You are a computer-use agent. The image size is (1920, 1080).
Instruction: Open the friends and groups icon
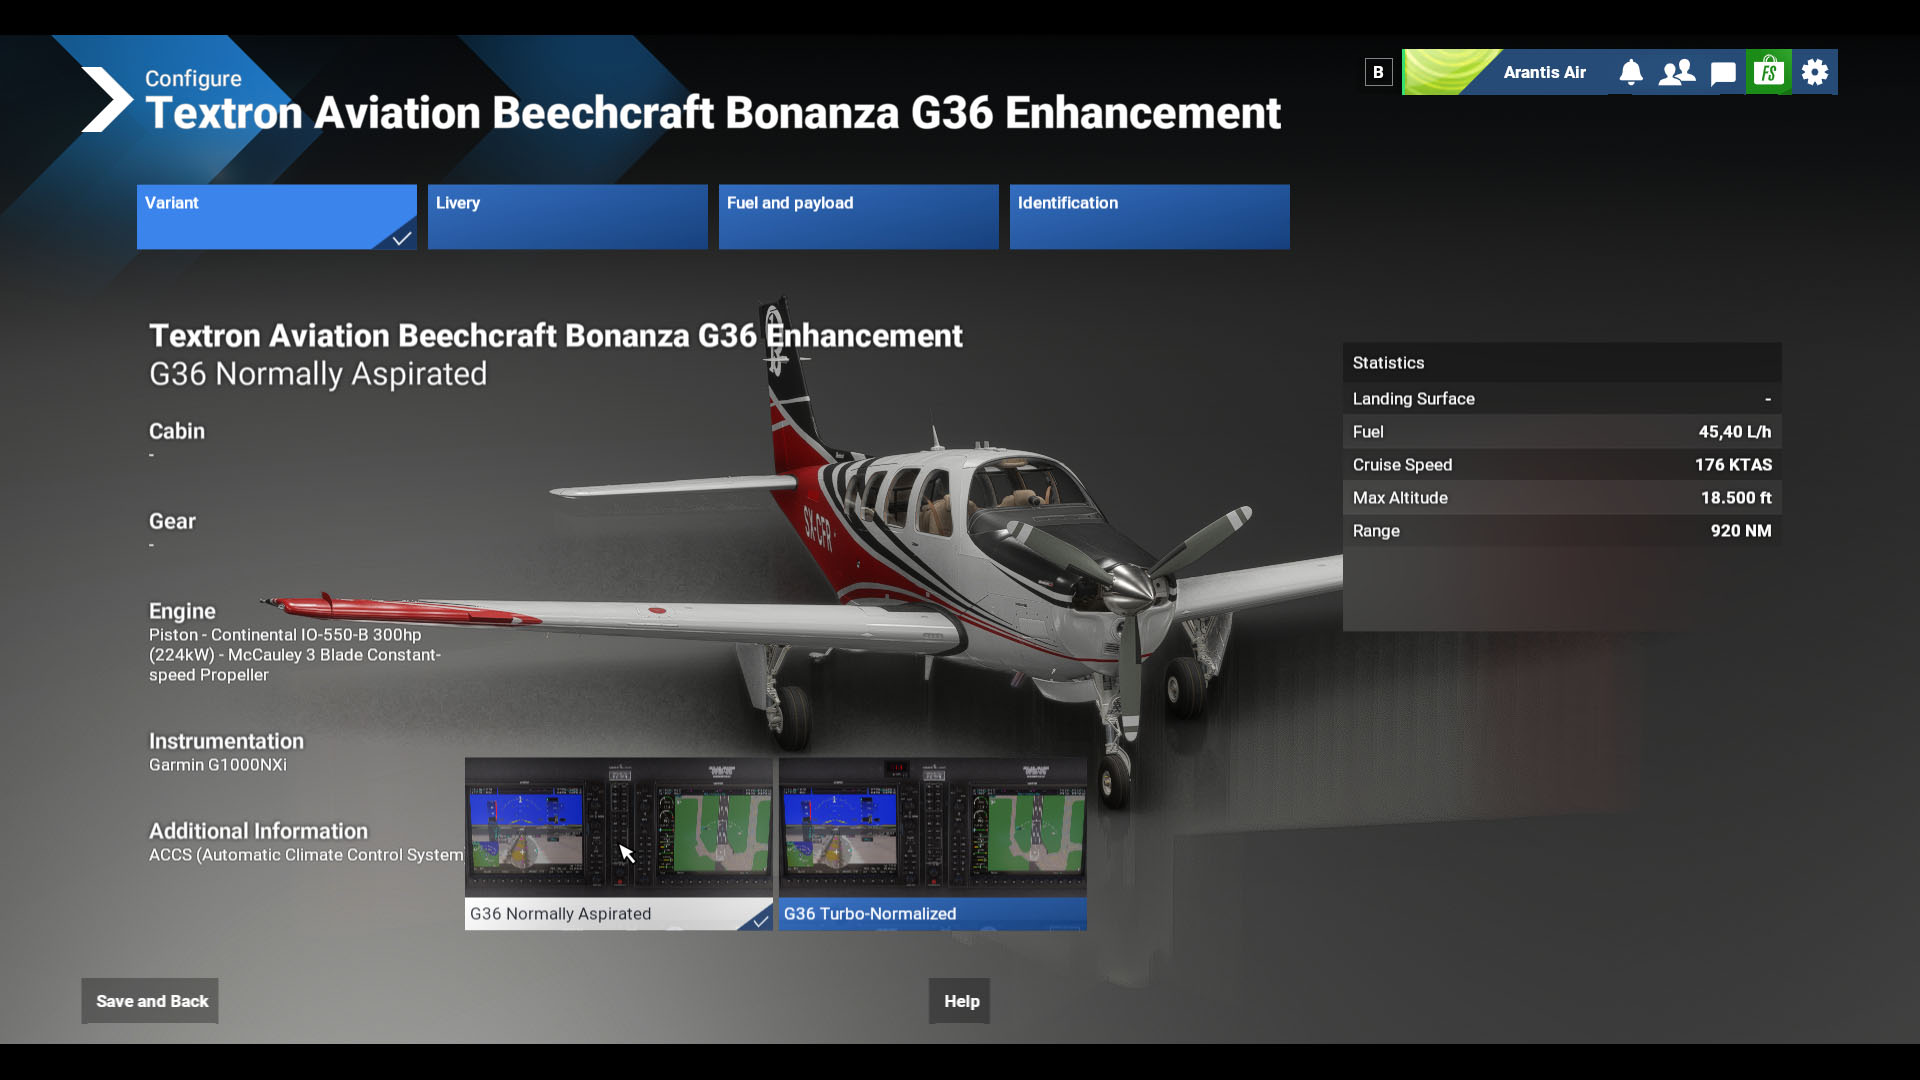coord(1677,72)
